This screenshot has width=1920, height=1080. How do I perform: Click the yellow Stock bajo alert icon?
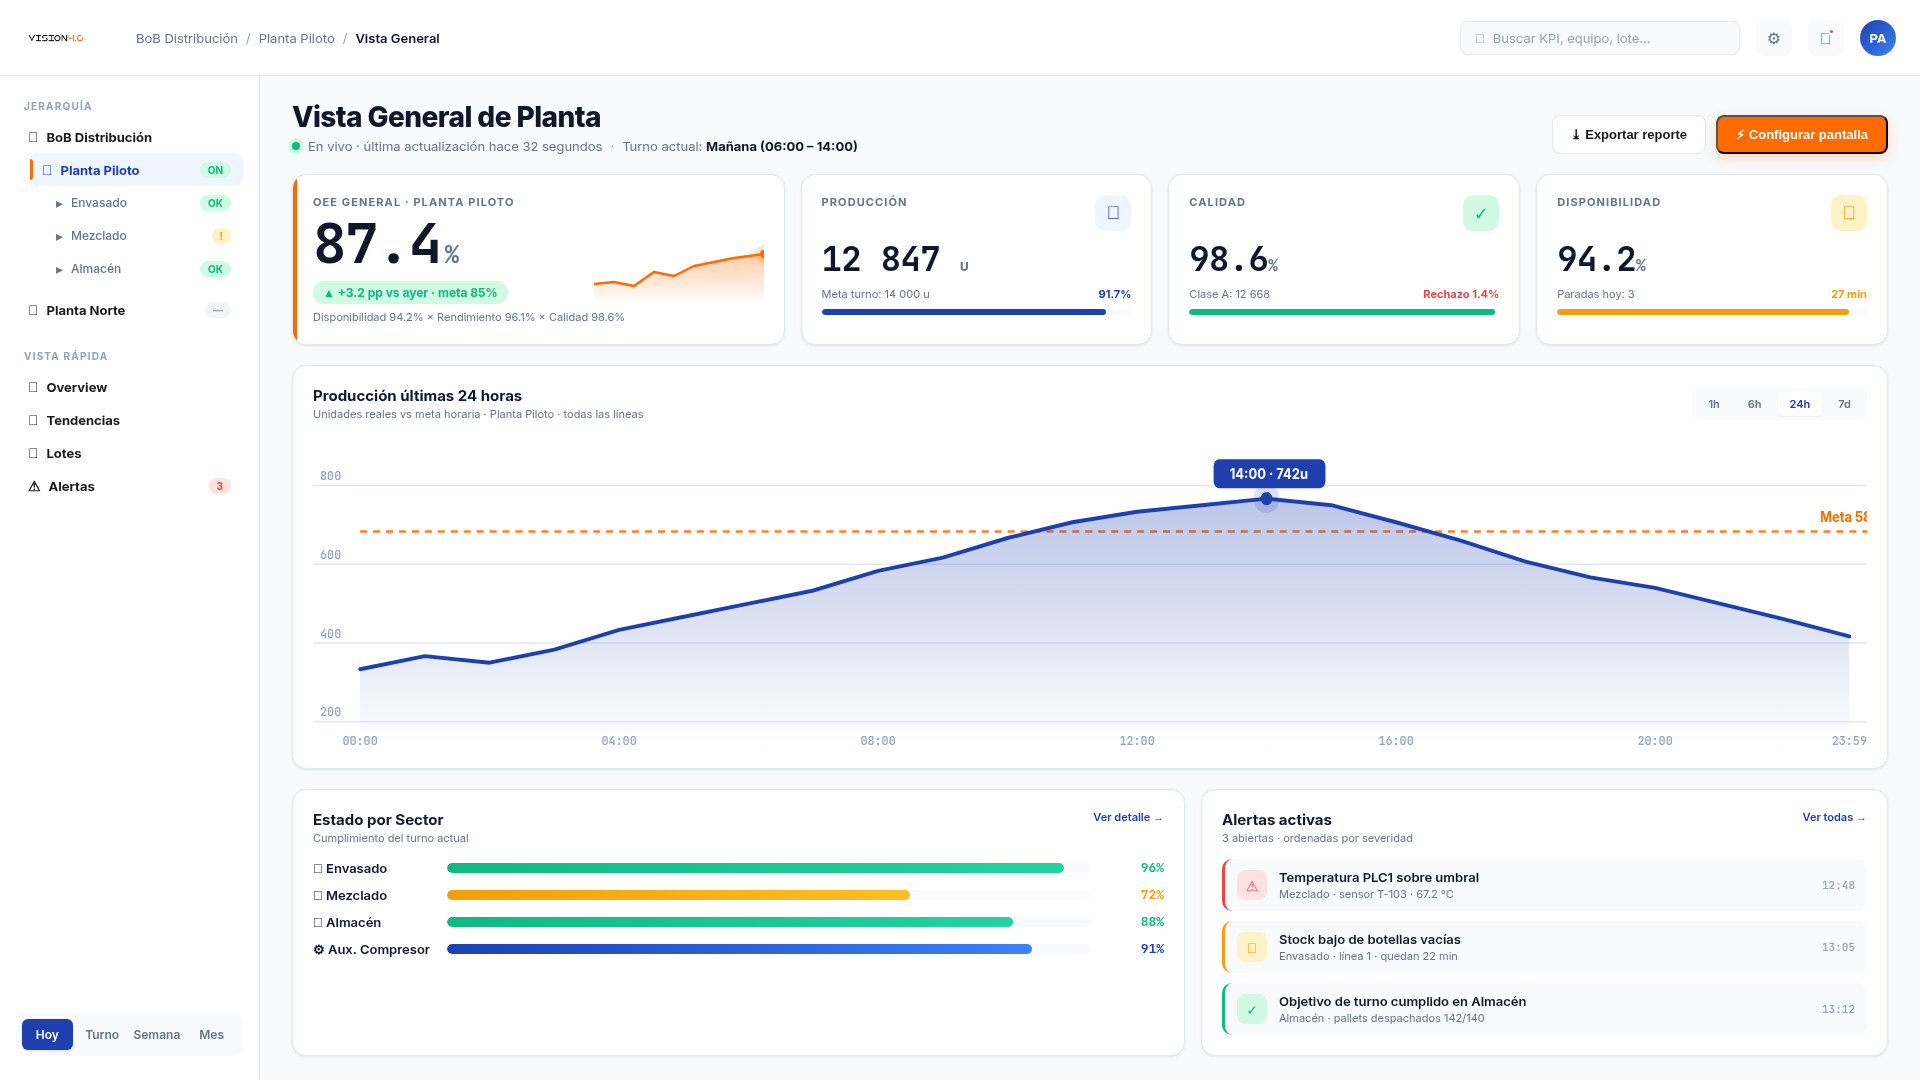pyautogui.click(x=1252, y=947)
